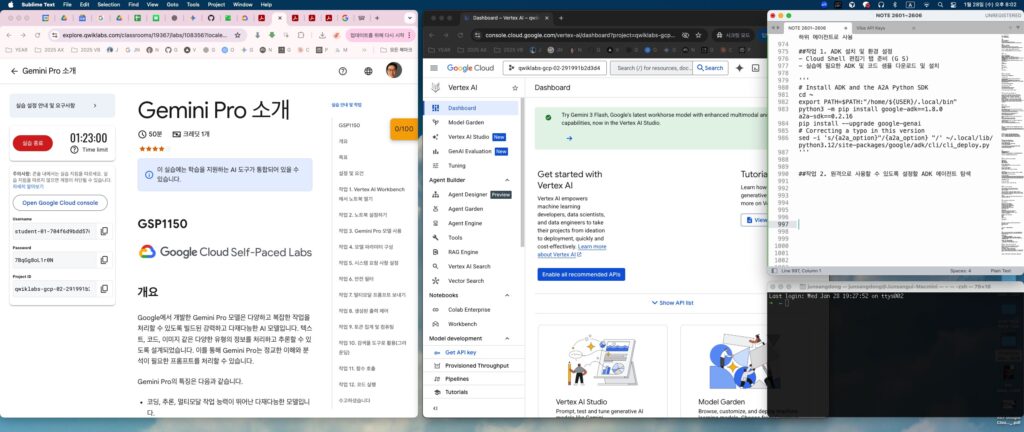Copy the lab password value
Viewport: 1024px width, 432px height.
coord(105,260)
